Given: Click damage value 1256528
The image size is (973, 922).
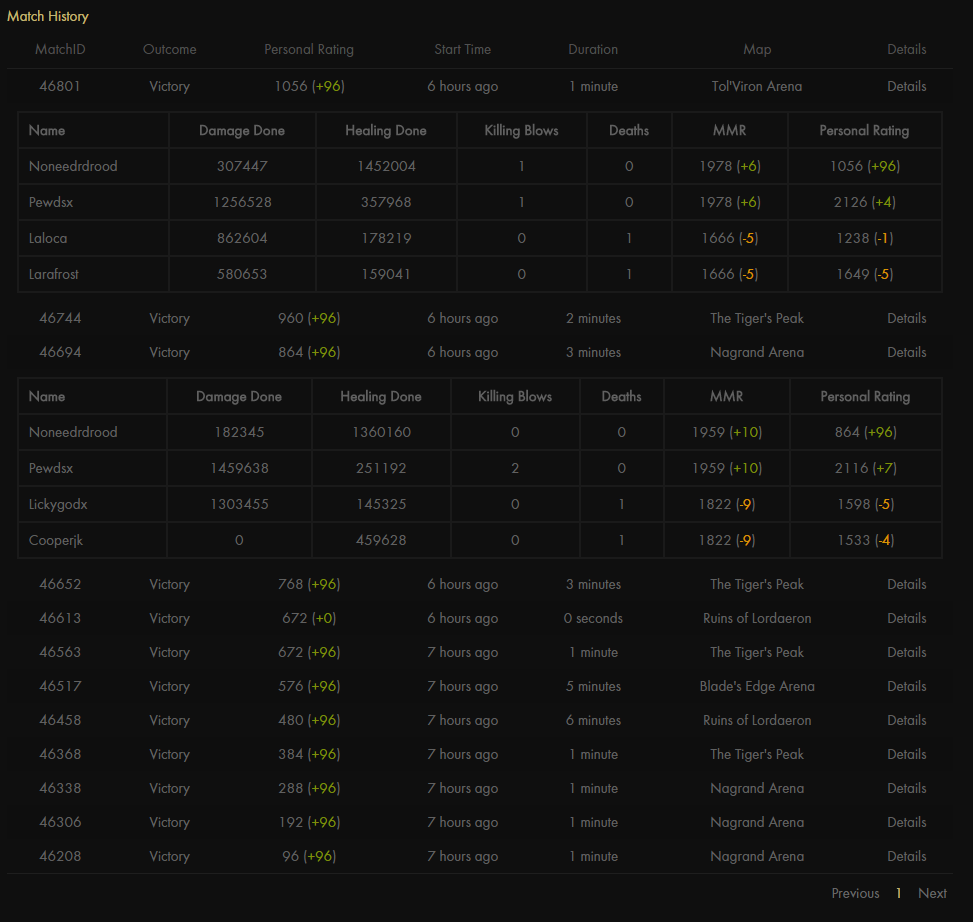Looking at the screenshot, I should pos(242,202).
